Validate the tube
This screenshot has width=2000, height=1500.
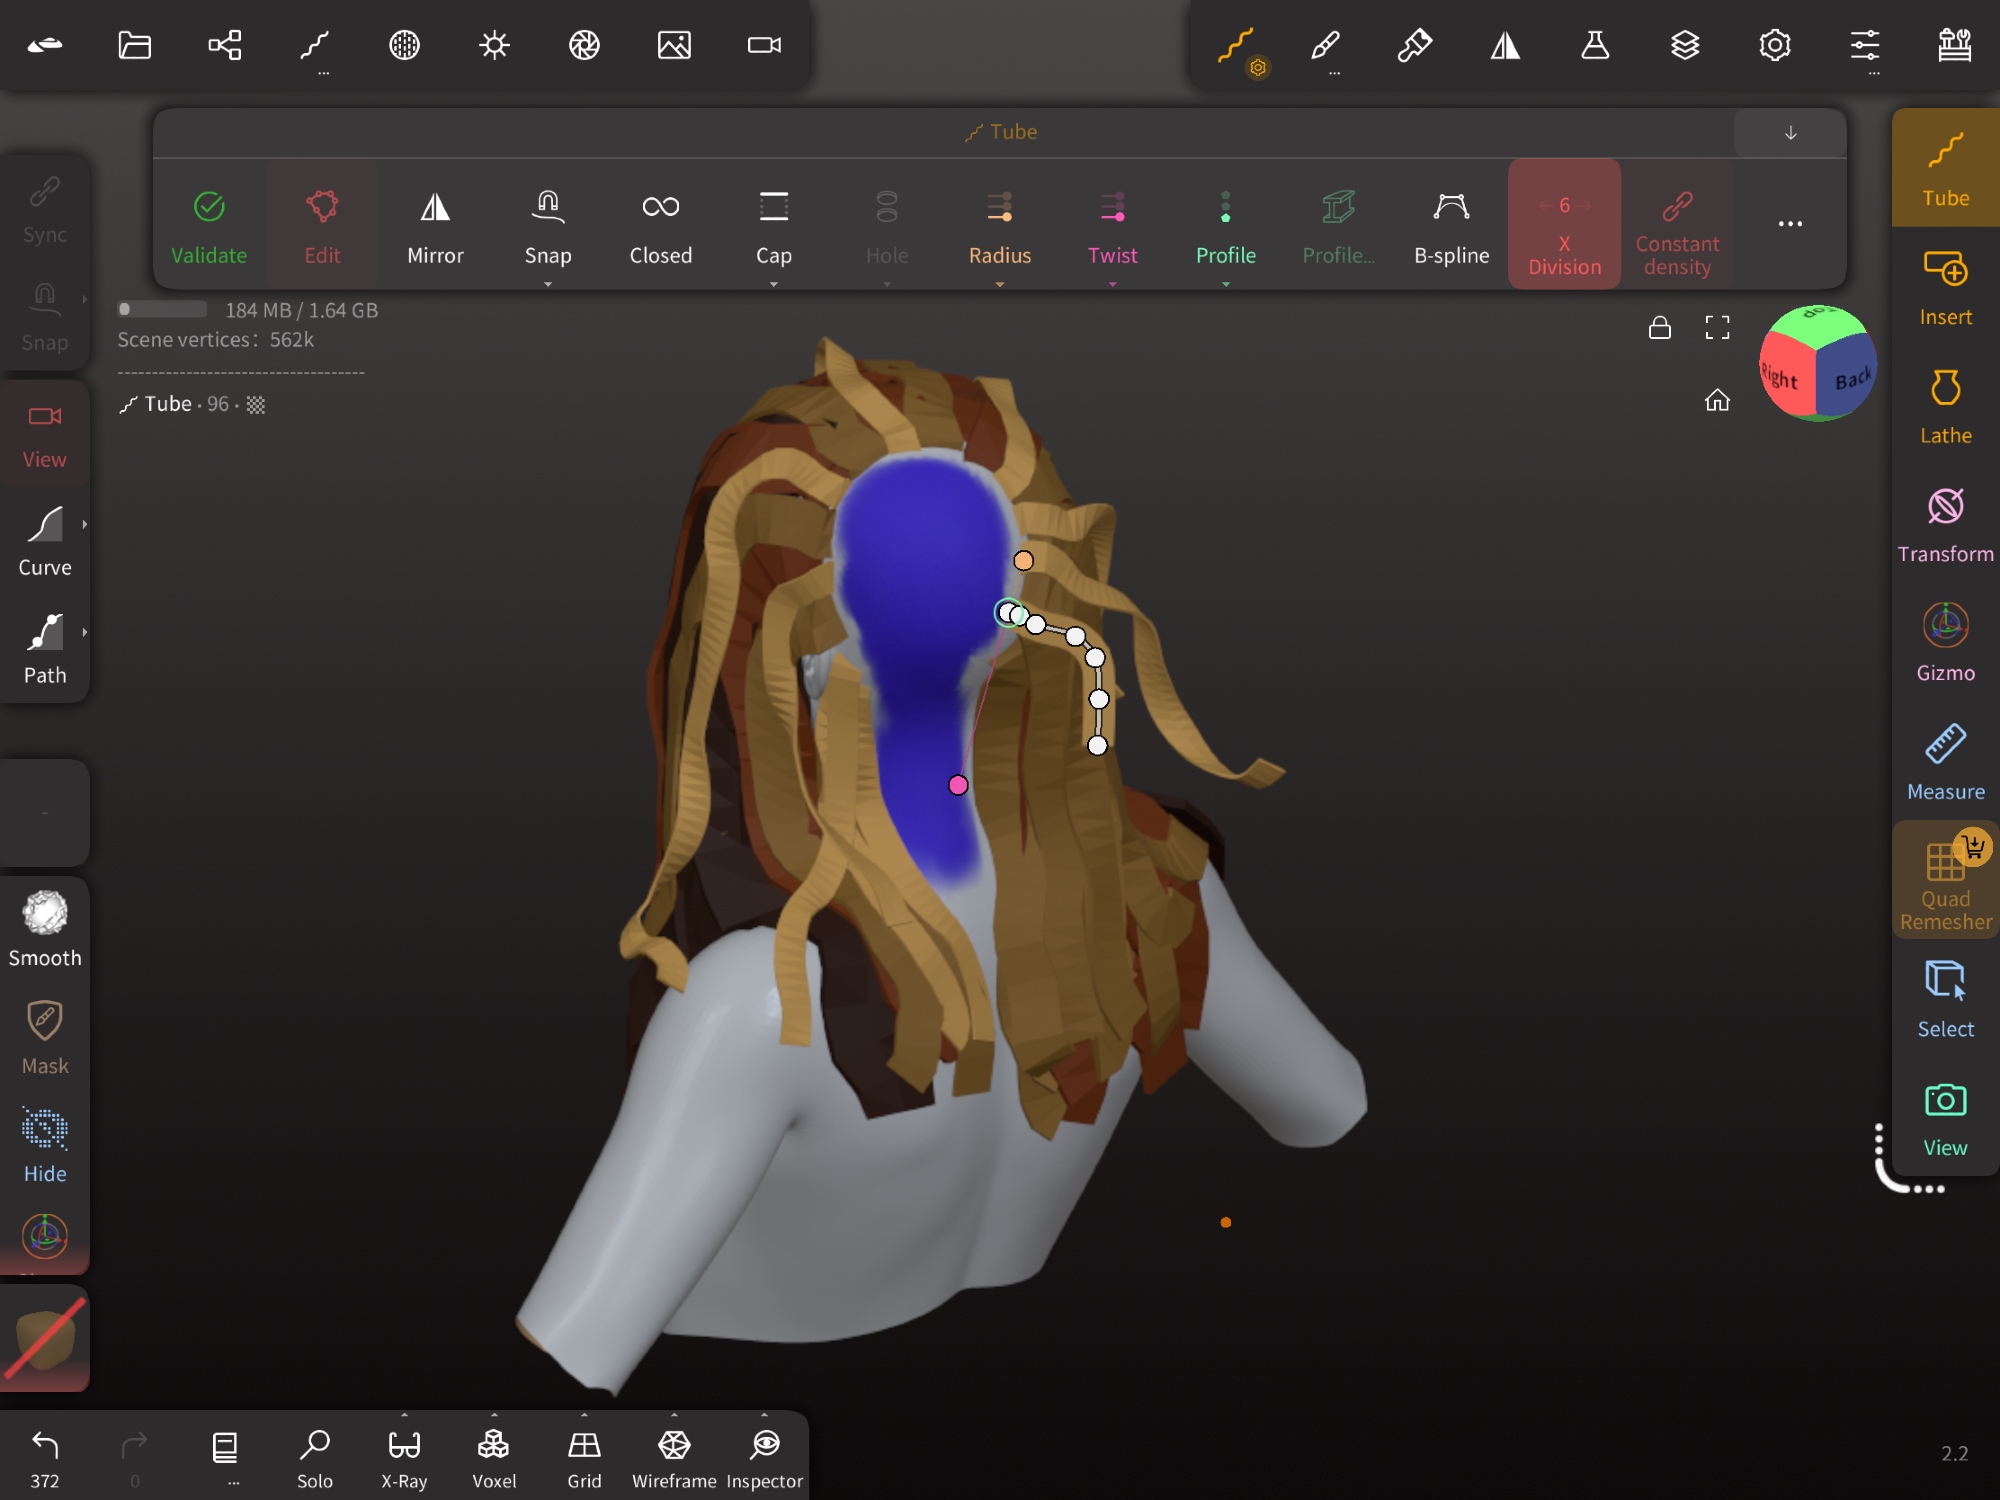208,226
